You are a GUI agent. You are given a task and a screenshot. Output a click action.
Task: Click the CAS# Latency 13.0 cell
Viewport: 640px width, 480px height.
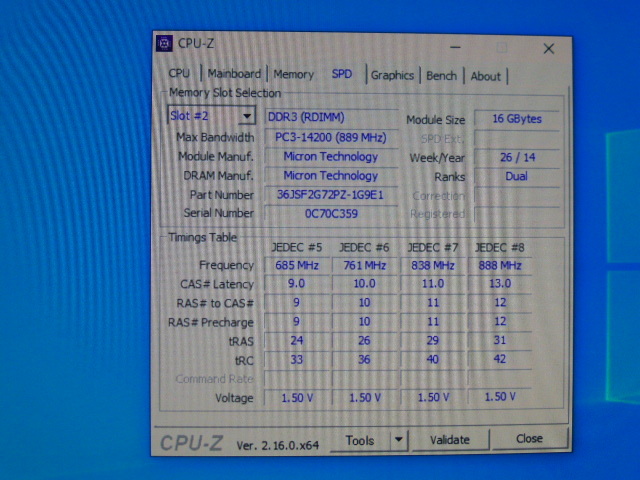(x=500, y=283)
